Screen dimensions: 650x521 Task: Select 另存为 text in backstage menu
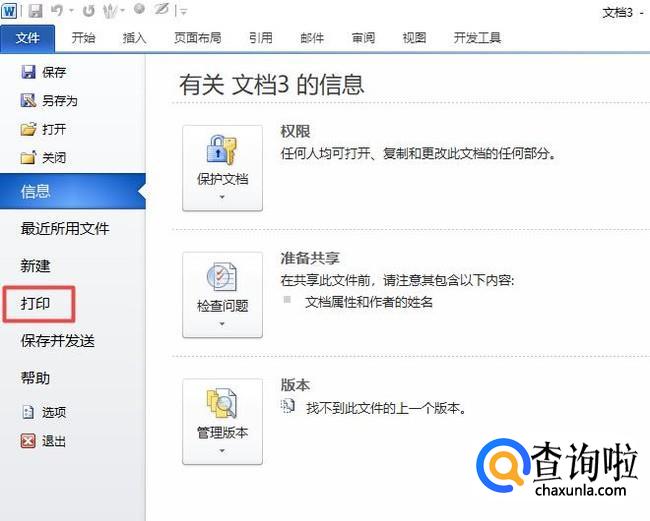[60, 101]
